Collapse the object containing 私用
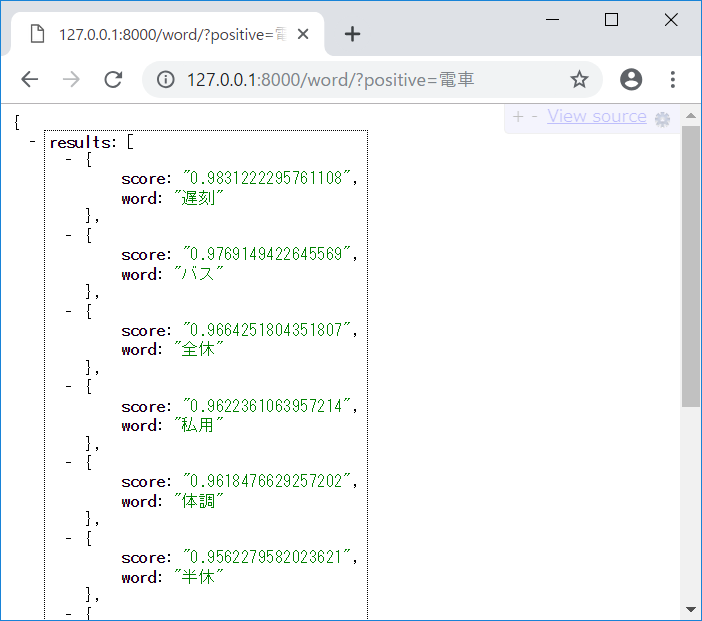702x621 pixels. (68, 386)
